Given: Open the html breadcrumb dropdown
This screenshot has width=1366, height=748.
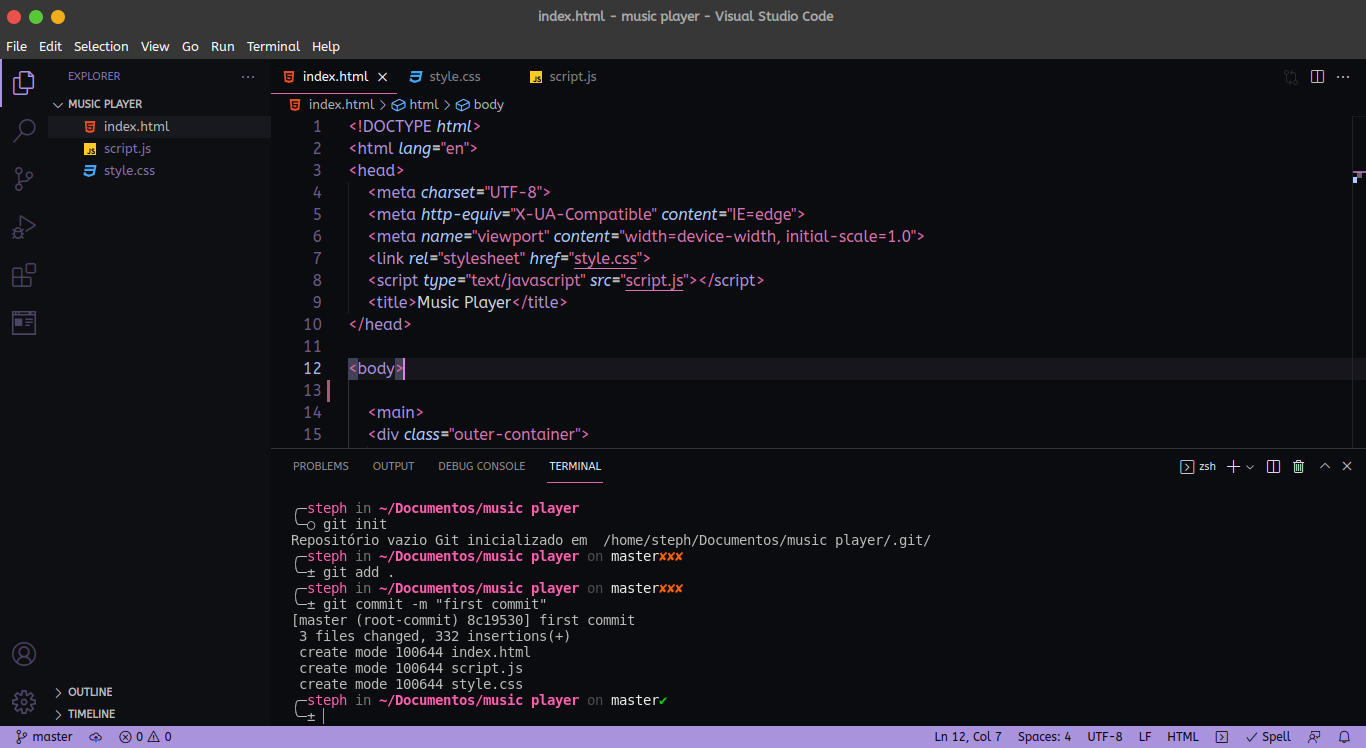Looking at the screenshot, I should coord(415,104).
